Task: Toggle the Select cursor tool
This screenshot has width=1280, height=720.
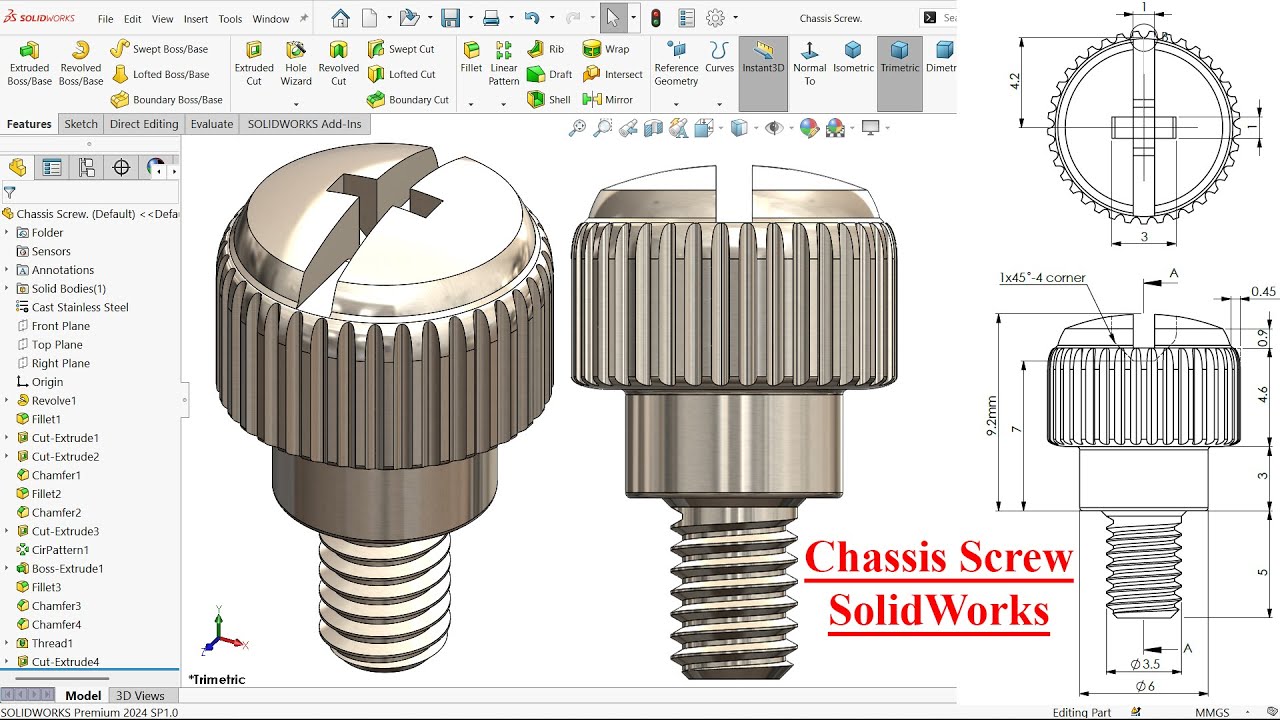Action: point(613,18)
